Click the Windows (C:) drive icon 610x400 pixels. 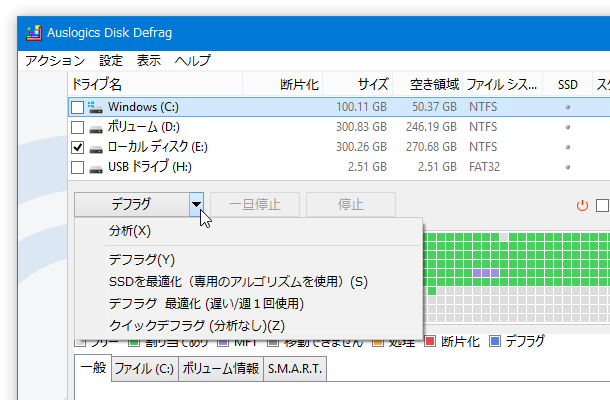(95, 107)
